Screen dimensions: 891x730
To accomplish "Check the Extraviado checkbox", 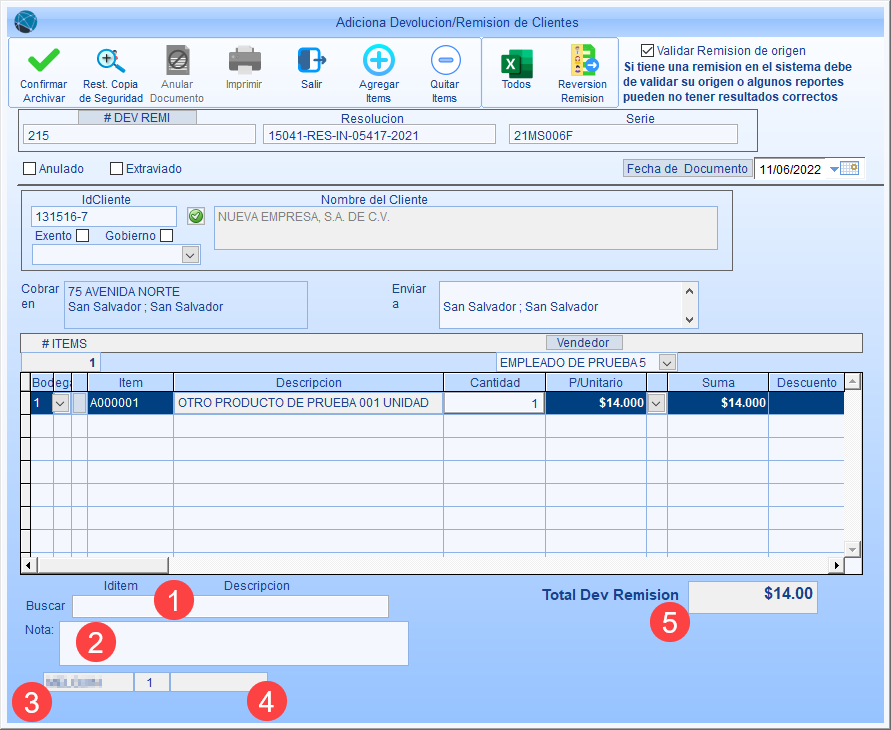I will (x=116, y=169).
